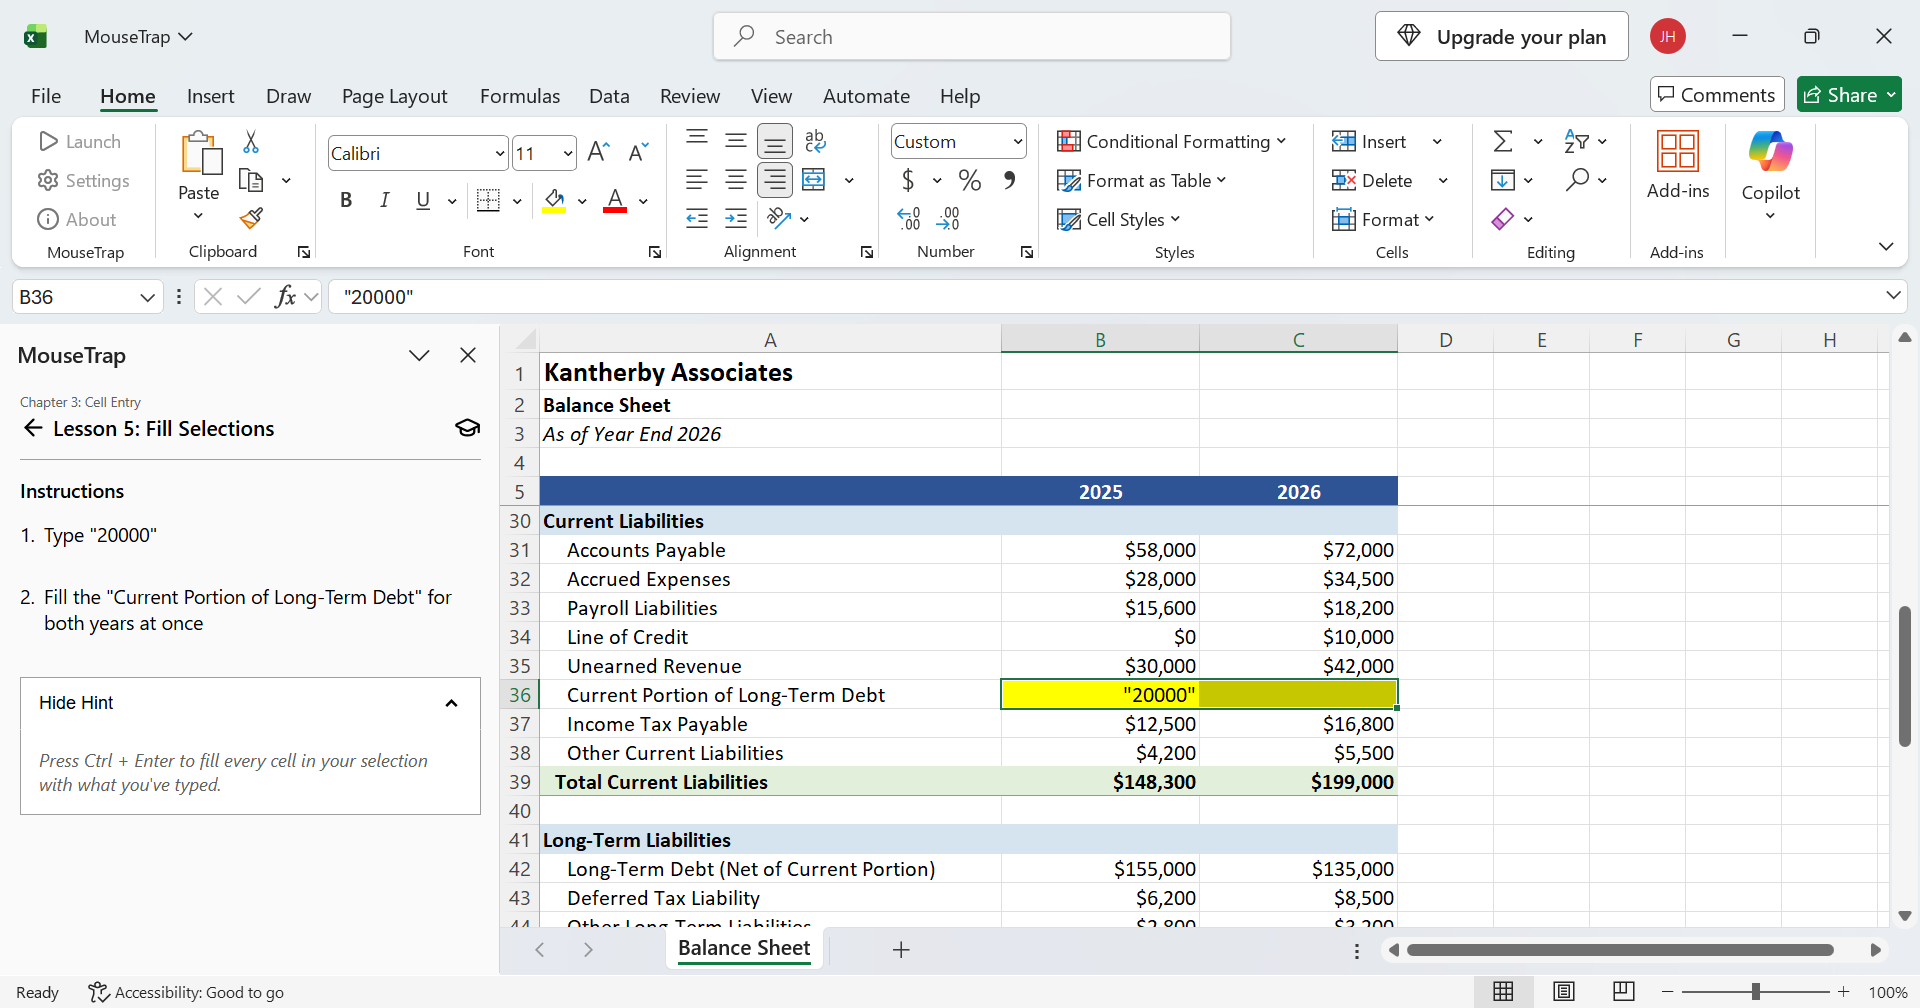Open the Formulas ribbon tab
The height and width of the screenshot is (1008, 1920).
point(520,96)
